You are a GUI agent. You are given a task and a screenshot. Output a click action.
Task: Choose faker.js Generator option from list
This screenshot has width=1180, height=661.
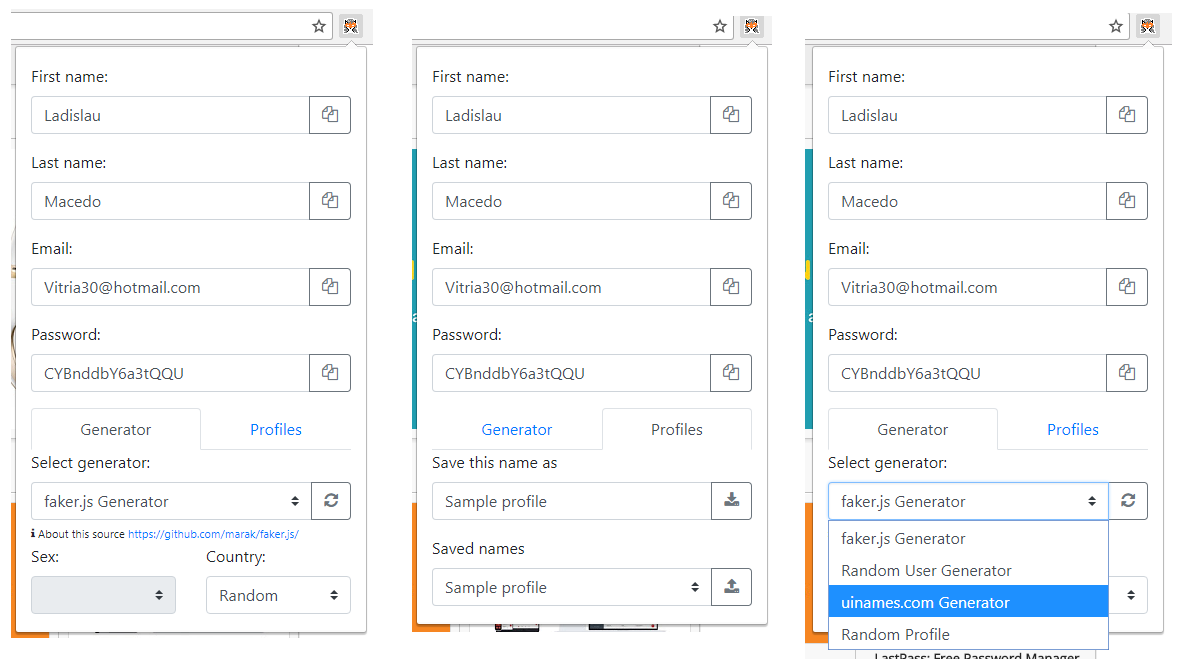coord(969,538)
